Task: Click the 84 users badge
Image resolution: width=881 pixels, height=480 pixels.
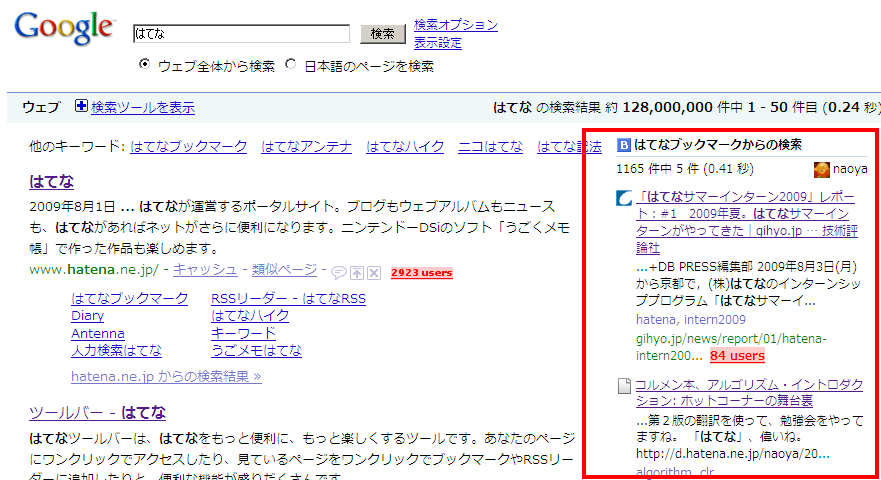Action: [x=737, y=356]
